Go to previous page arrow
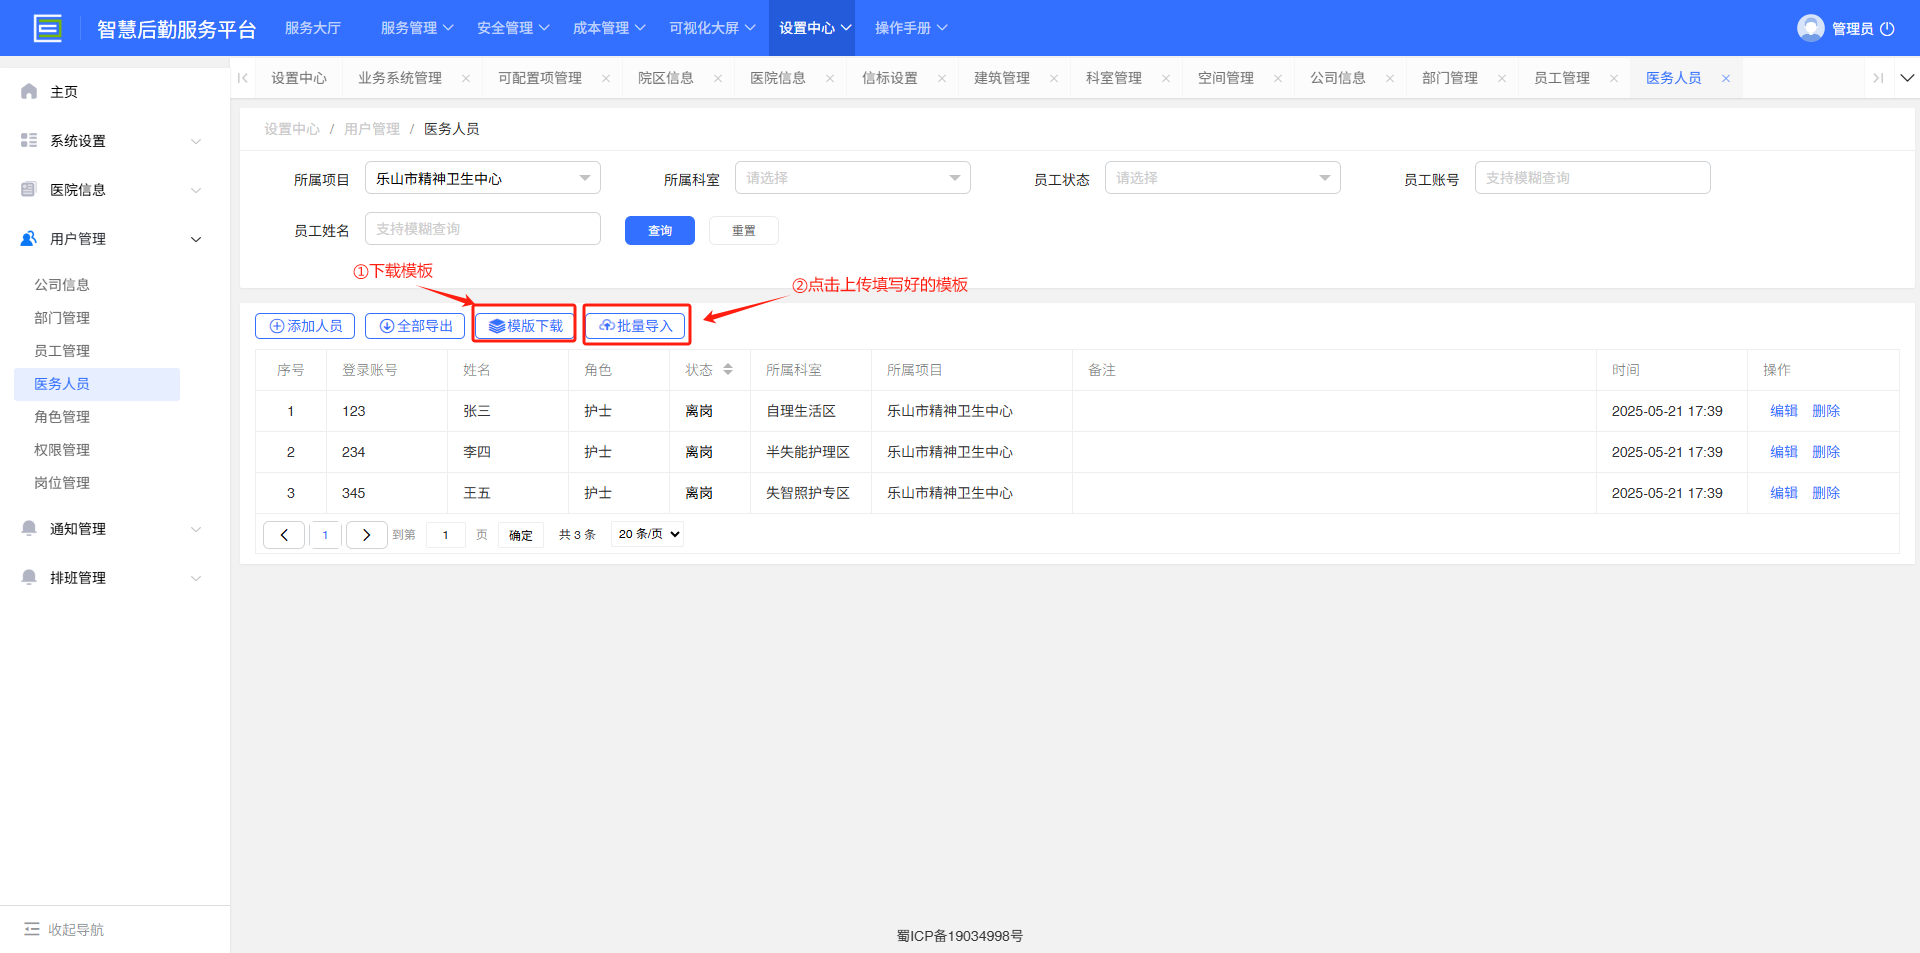 (284, 535)
